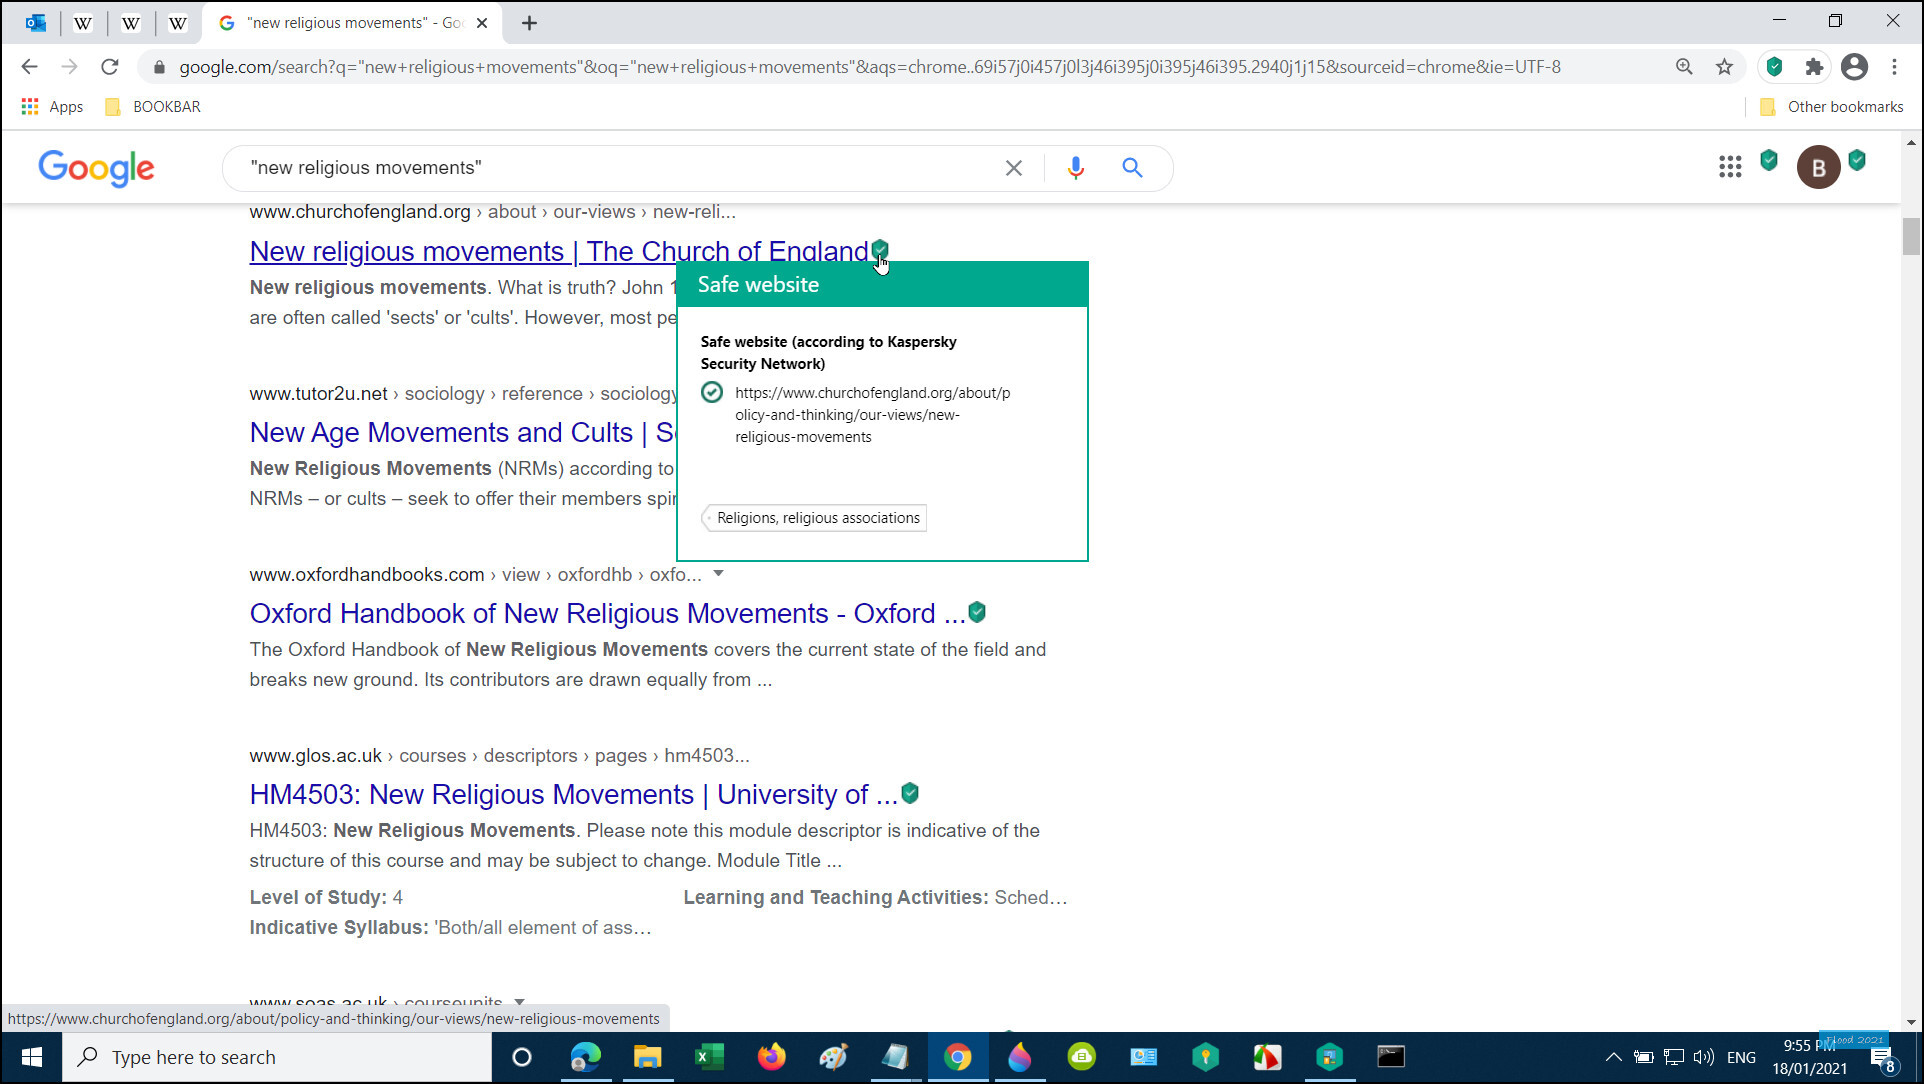Click the blue search magnifier button

click(x=1132, y=168)
